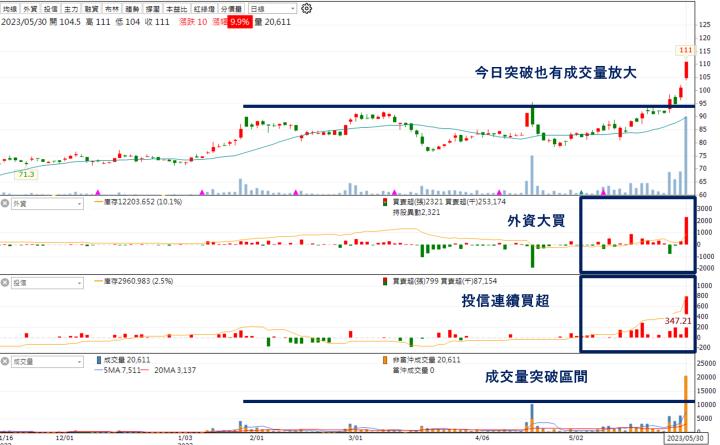Image resolution: width=720 pixels, height=445 pixels.
Task: Close the 成交量 indicator panel
Action: 6,359
